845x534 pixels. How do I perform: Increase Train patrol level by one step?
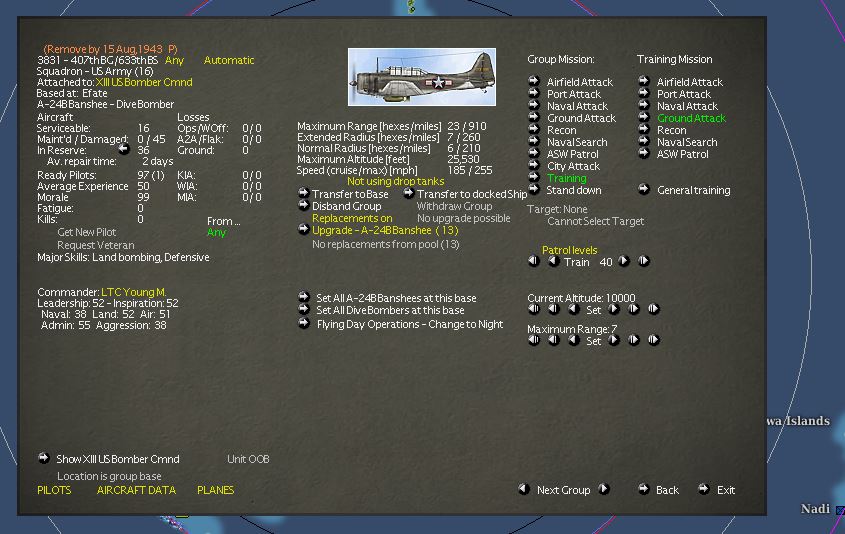pyautogui.click(x=624, y=261)
